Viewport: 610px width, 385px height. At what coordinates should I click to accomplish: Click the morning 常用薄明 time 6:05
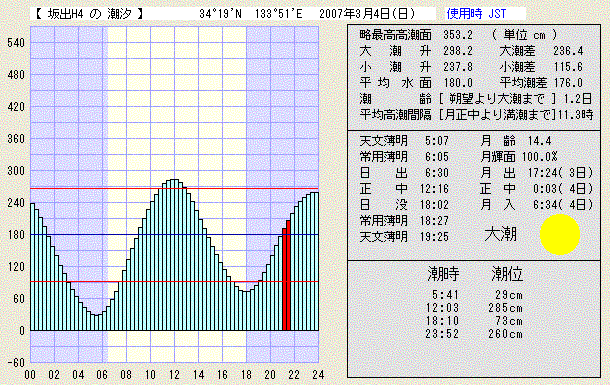pyautogui.click(x=437, y=157)
